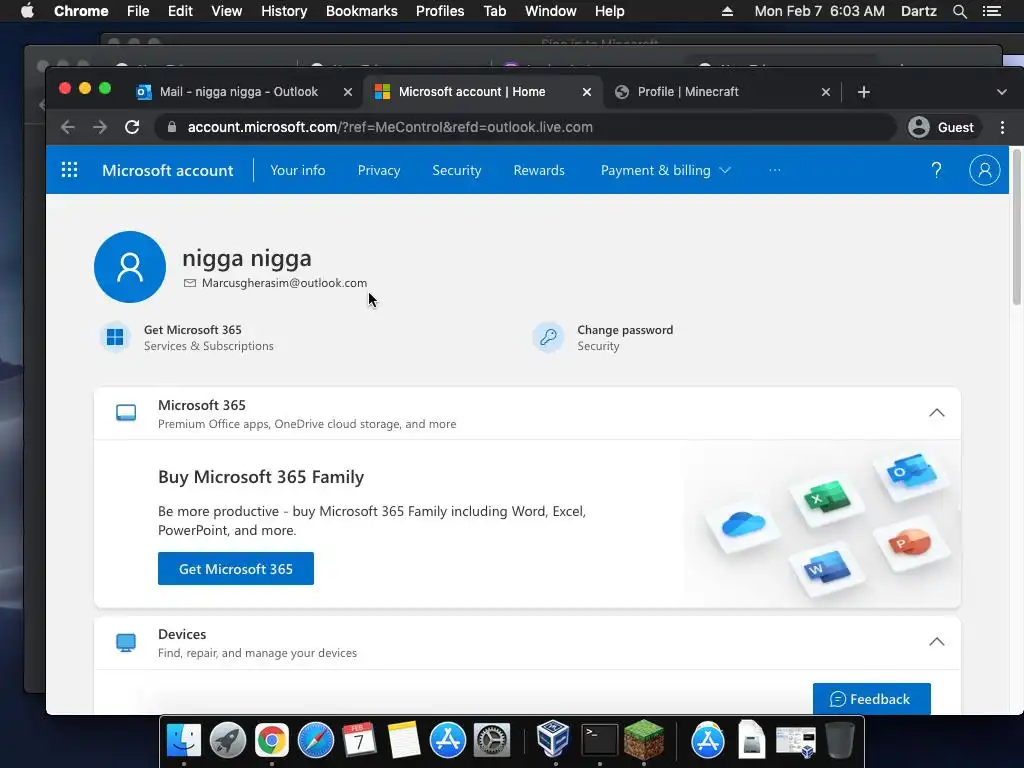Go back with the browser back arrow

click(68, 127)
